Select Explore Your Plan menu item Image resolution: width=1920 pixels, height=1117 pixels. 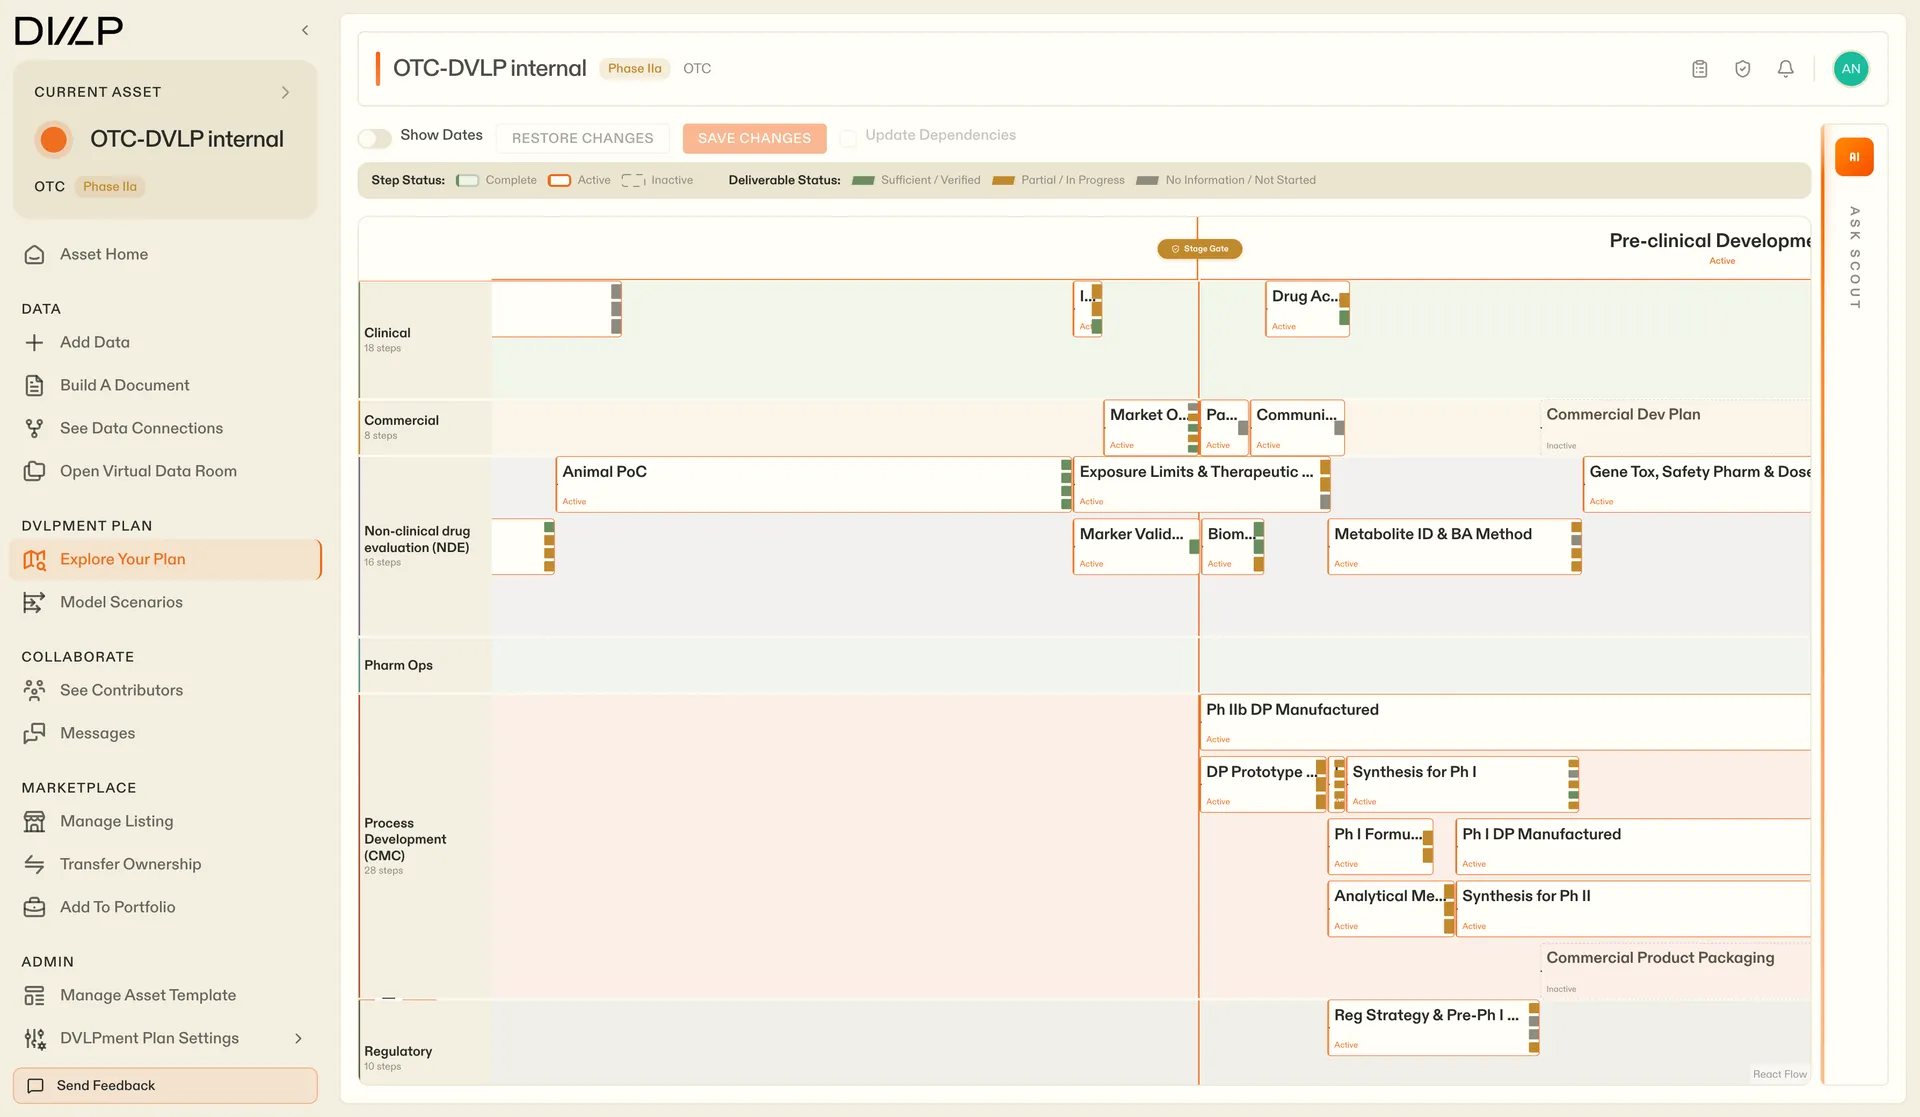(165, 560)
